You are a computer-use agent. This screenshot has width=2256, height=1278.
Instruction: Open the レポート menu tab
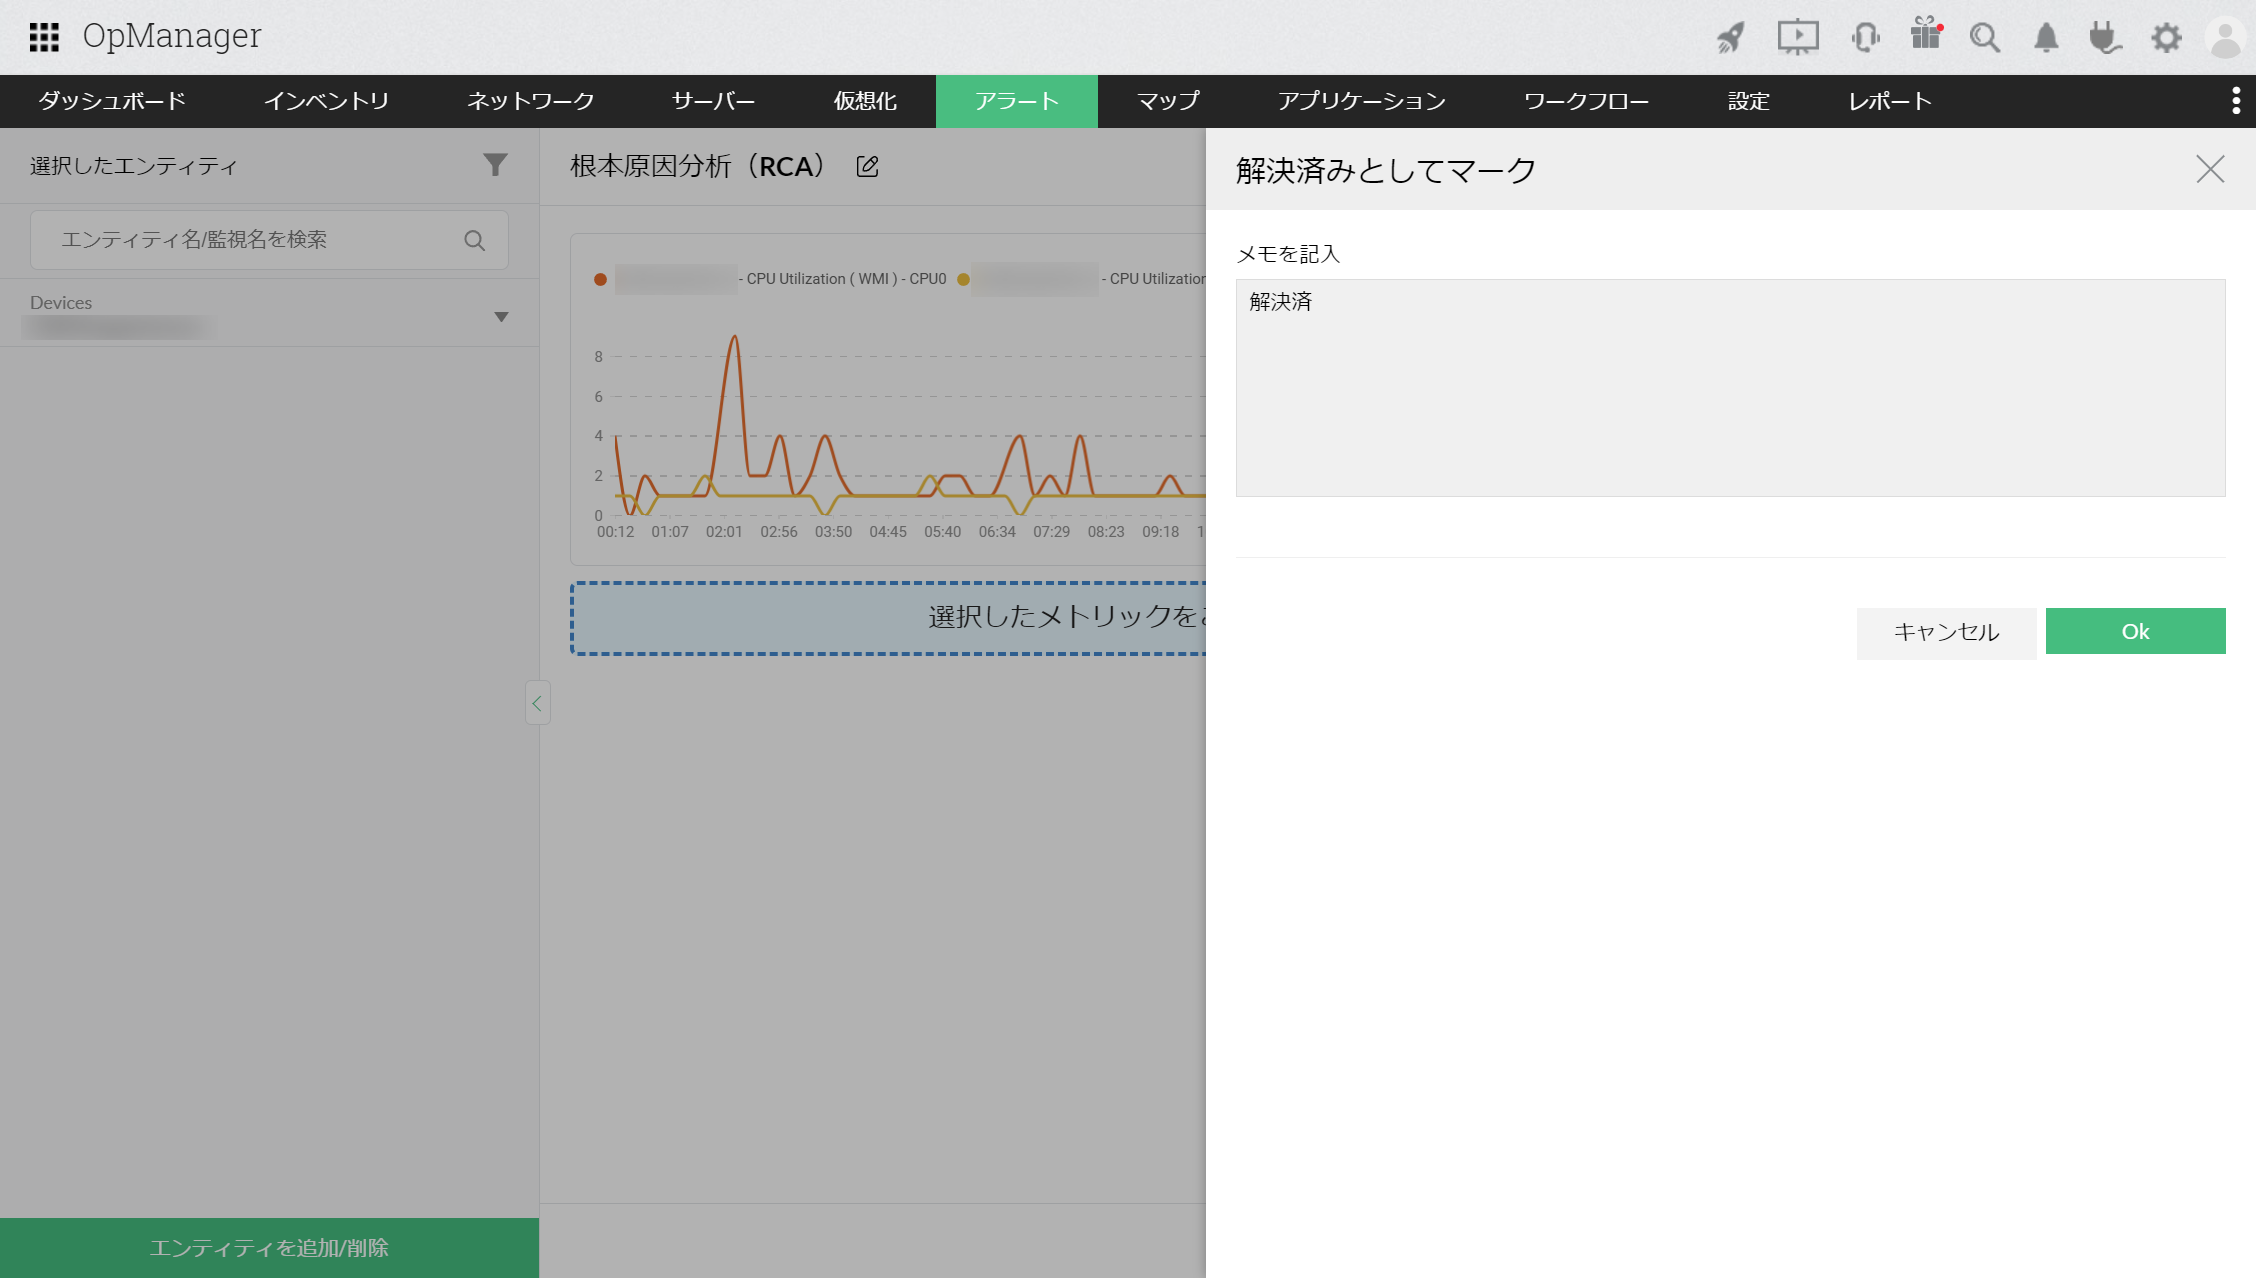pos(1889,101)
